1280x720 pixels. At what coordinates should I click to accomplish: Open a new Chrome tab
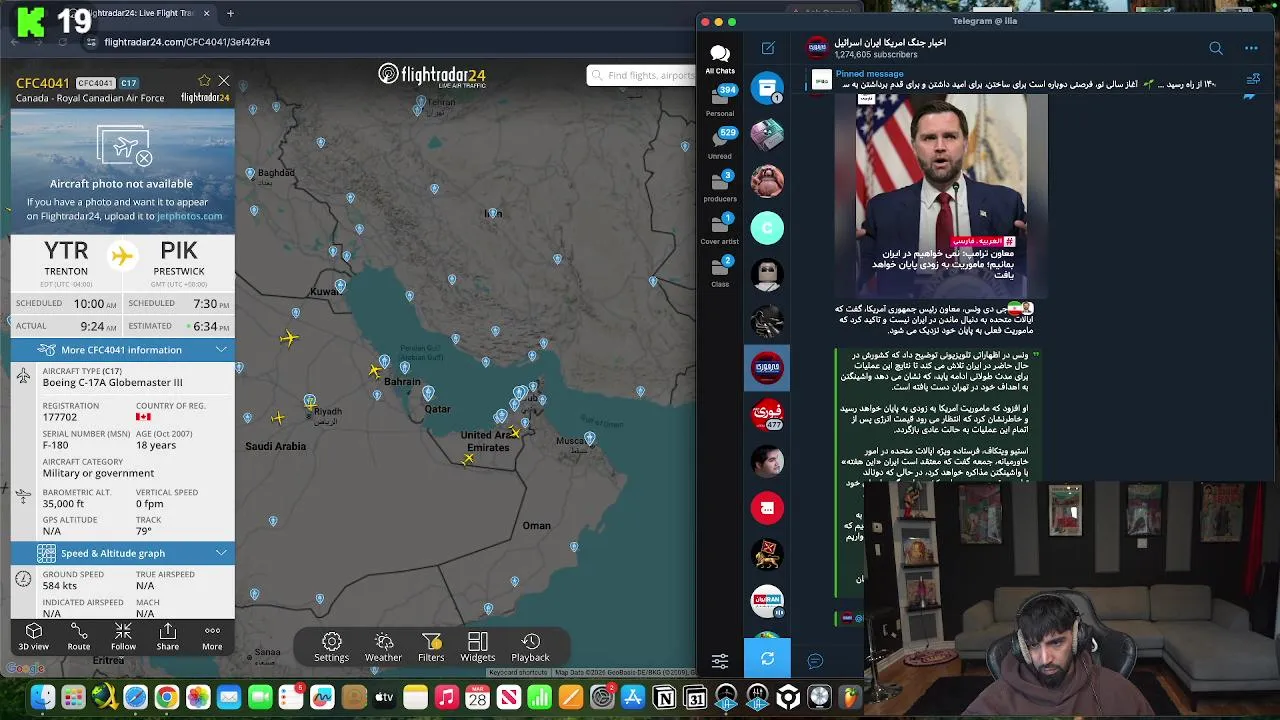(x=230, y=13)
